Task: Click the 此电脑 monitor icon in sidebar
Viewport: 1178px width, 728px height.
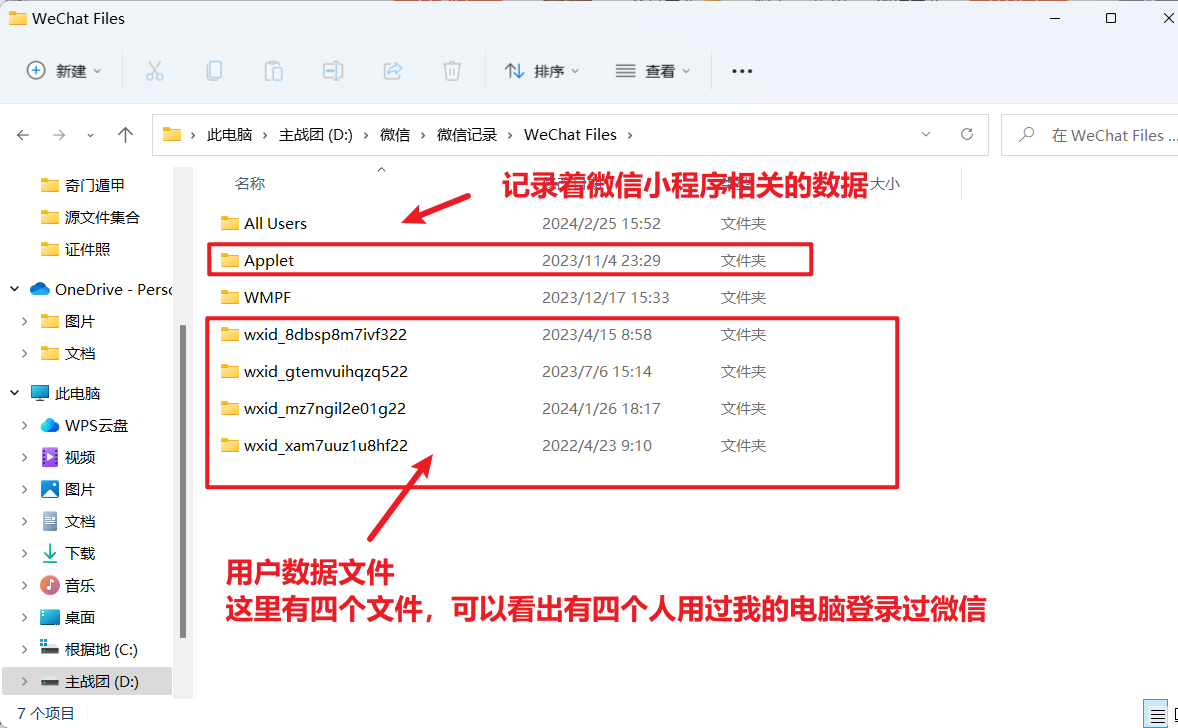Action: point(40,393)
